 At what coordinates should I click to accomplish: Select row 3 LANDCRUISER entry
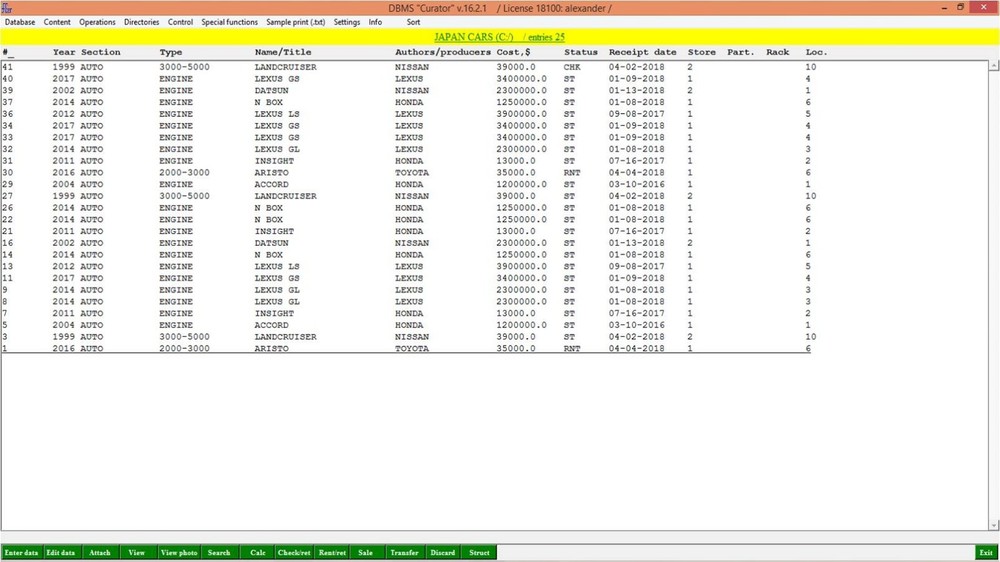pos(408,337)
